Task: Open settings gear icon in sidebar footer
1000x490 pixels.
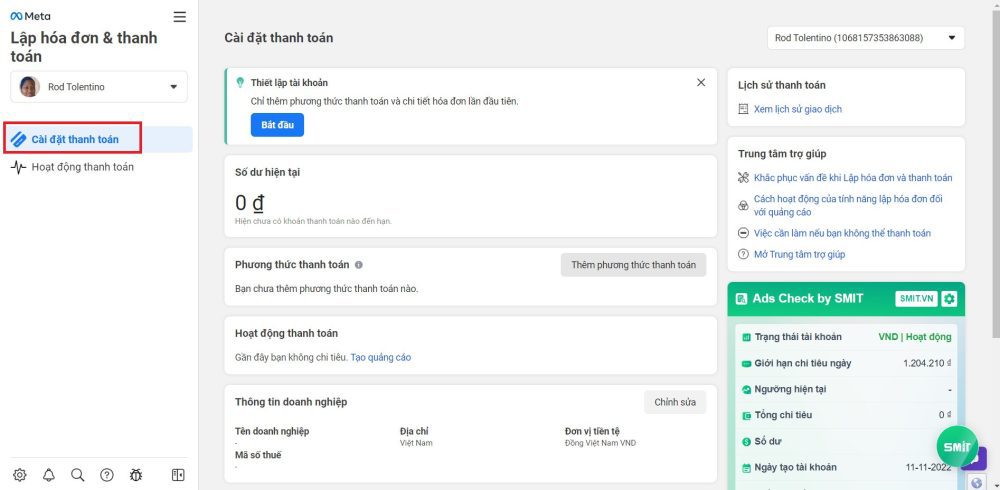Action: click(x=20, y=475)
